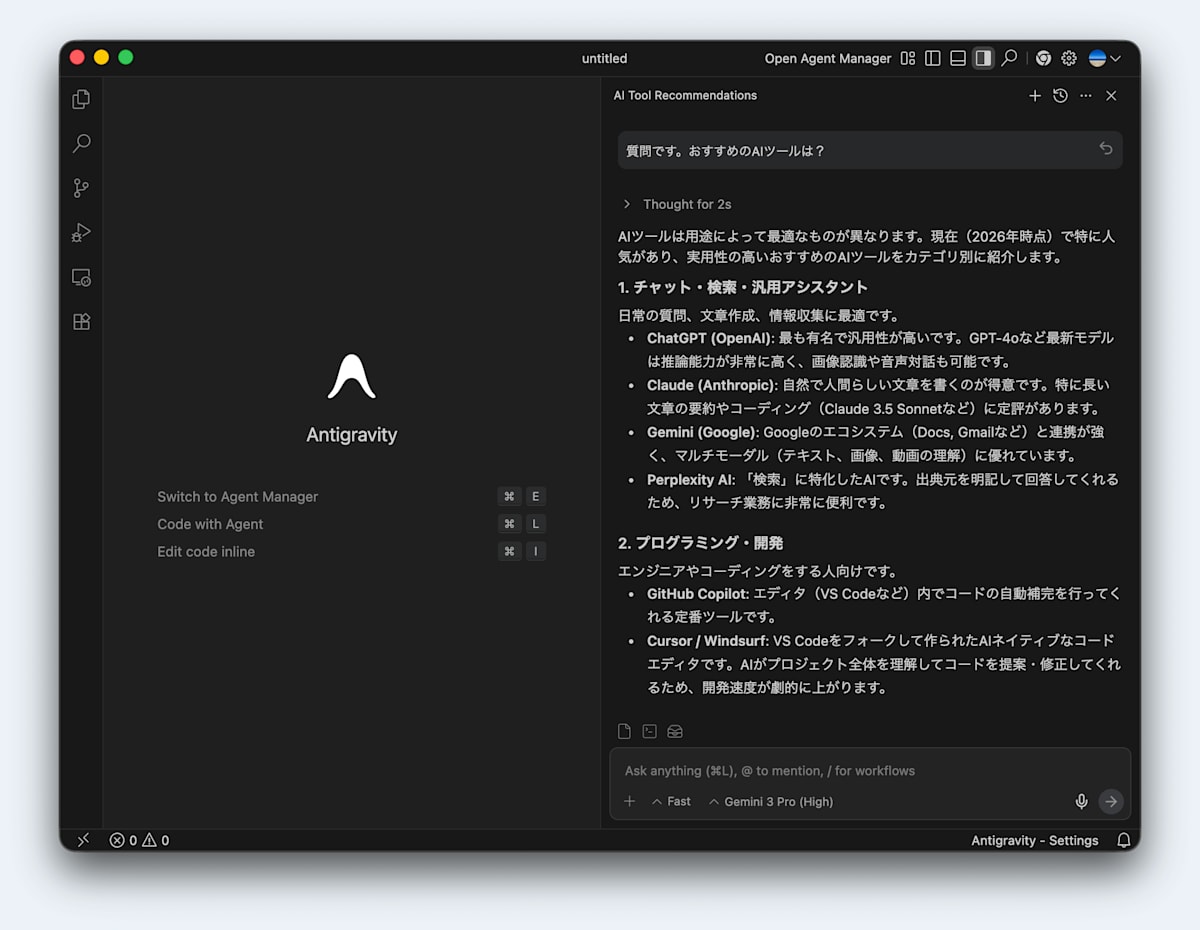Toggle the agent side panel

point(983,58)
